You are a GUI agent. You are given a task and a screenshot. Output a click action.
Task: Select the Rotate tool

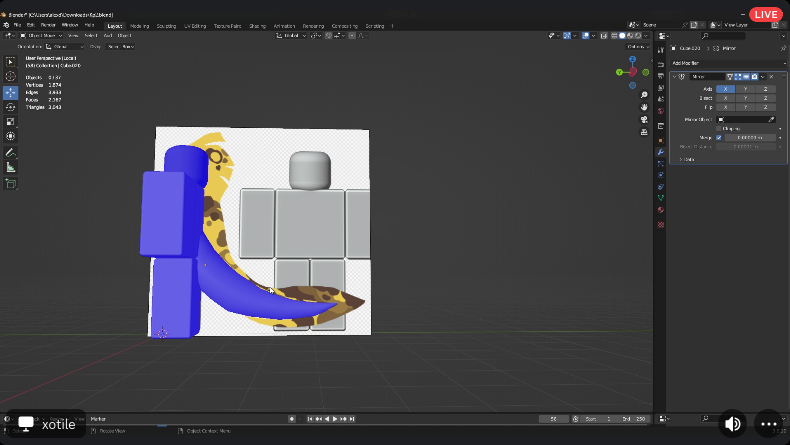pos(10,107)
